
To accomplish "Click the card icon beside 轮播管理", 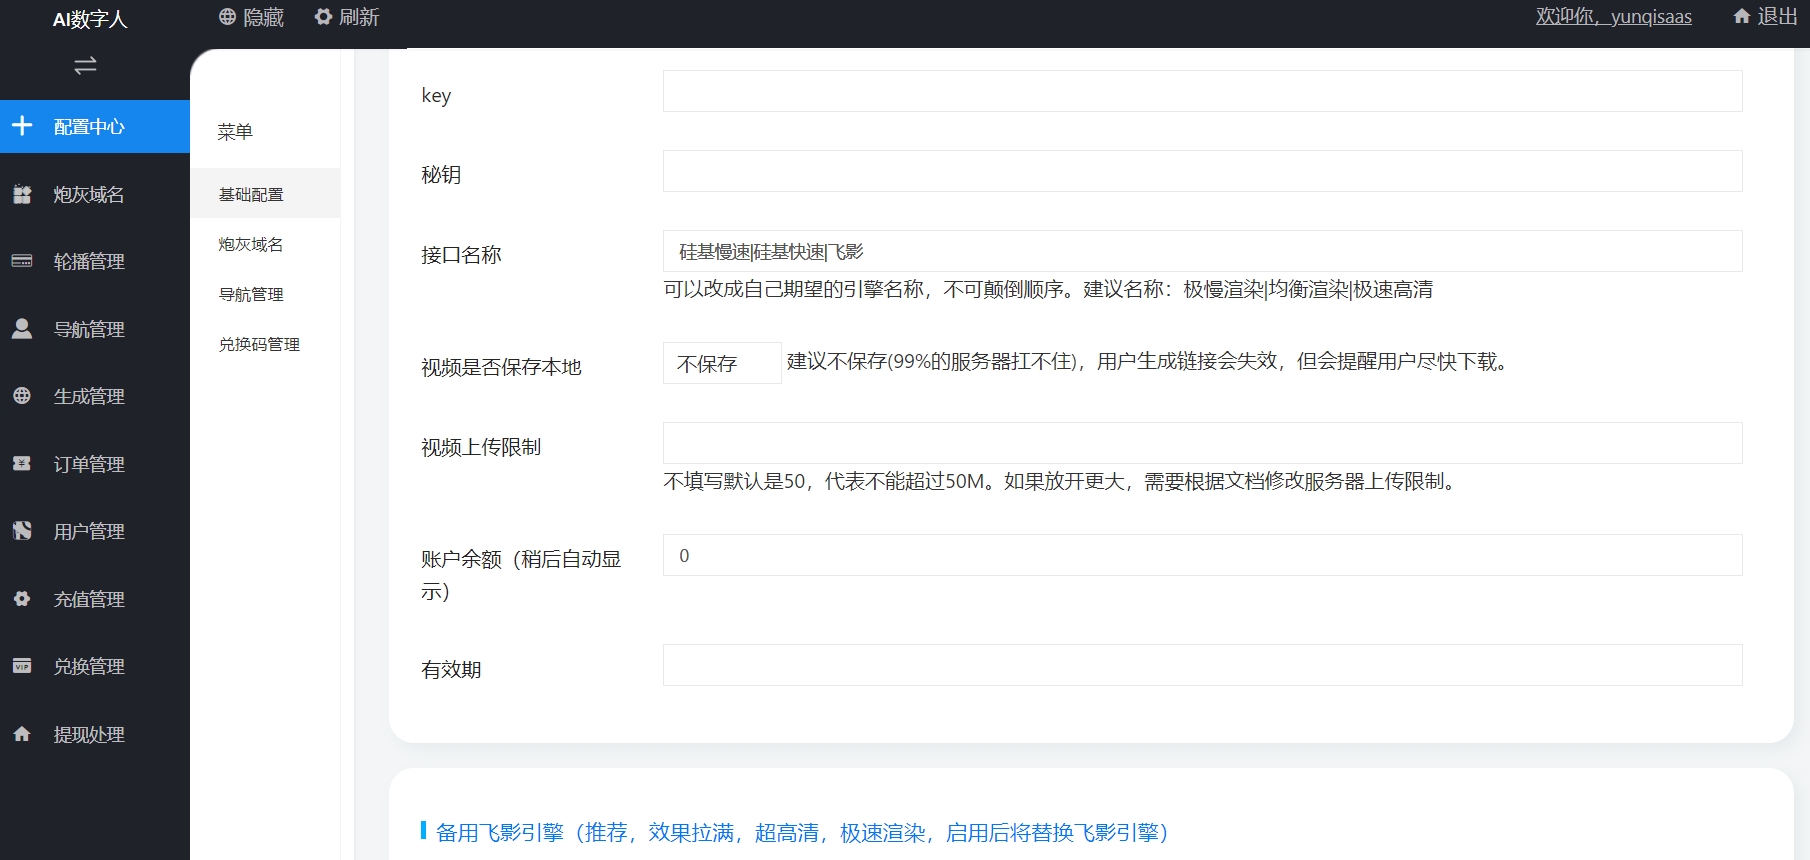I will pyautogui.click(x=22, y=261).
